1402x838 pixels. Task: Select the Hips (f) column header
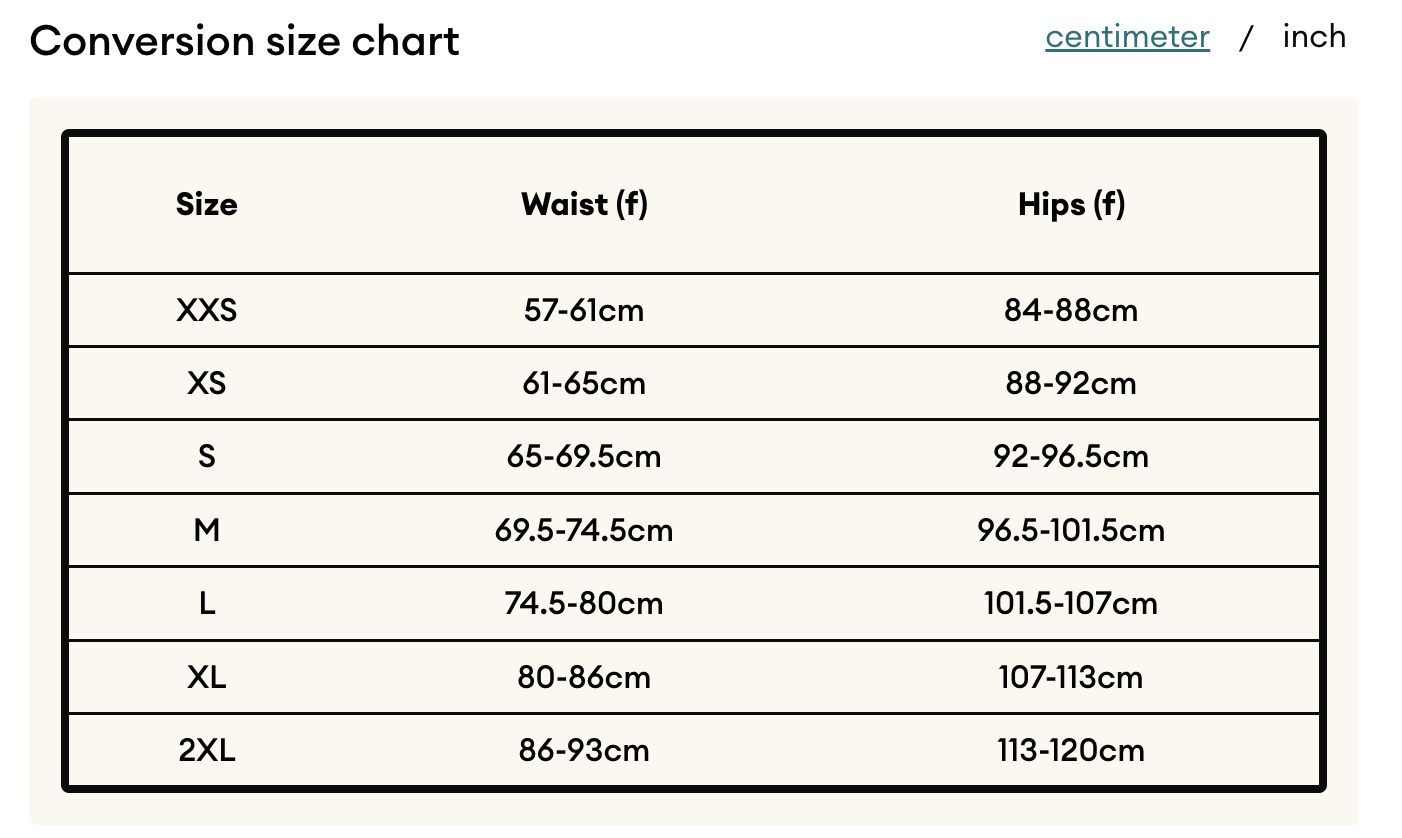1071,205
